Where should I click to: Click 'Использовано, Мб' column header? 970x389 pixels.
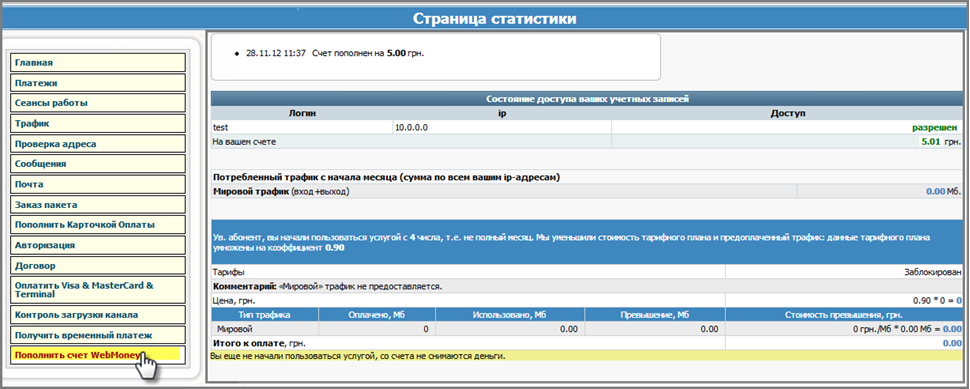click(509, 315)
